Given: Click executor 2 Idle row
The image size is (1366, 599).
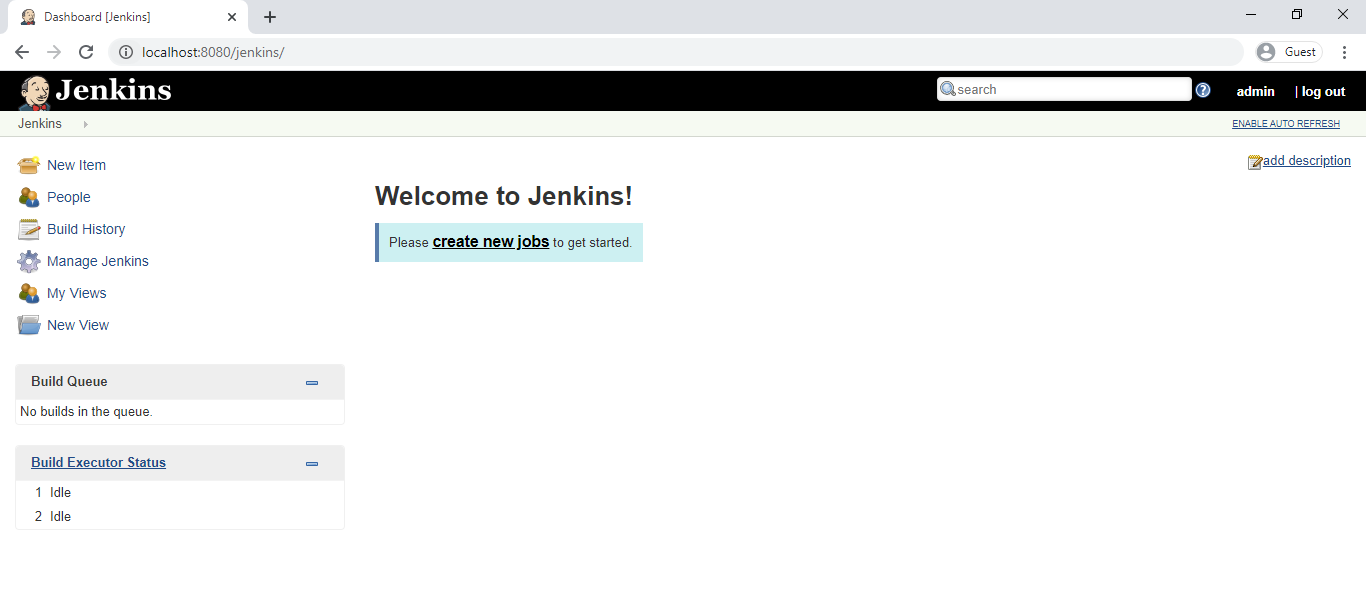Looking at the screenshot, I should [180, 517].
